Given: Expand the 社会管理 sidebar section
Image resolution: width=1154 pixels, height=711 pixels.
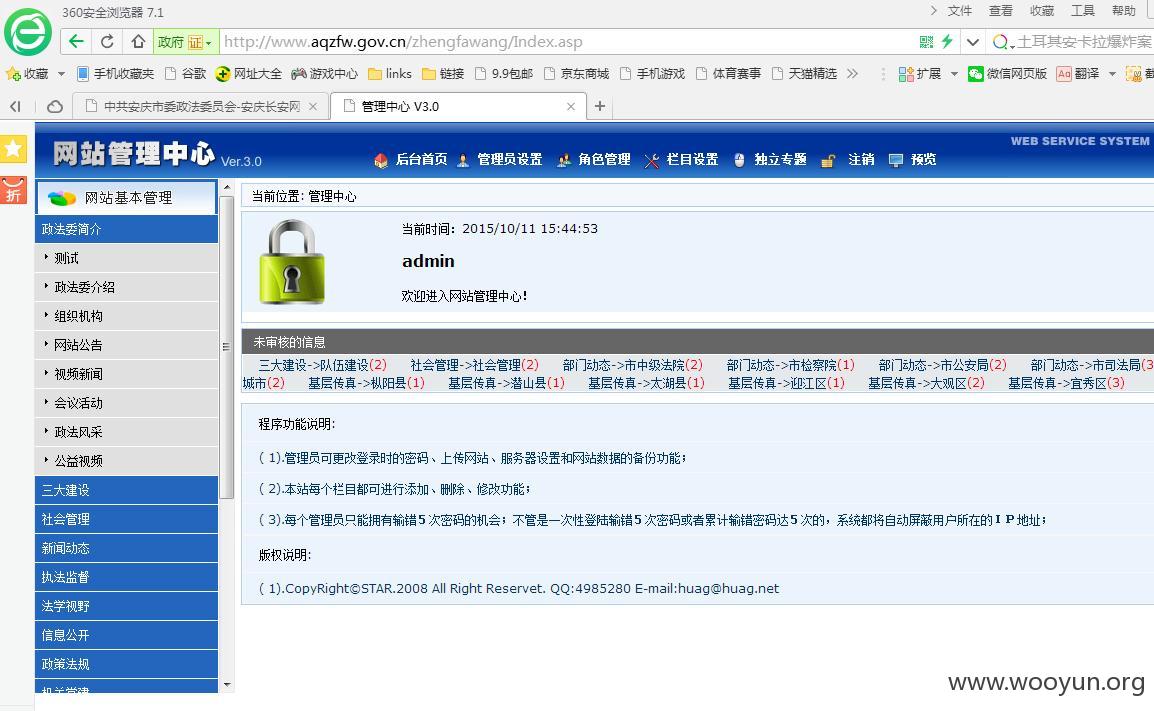Looking at the screenshot, I should click(126, 519).
